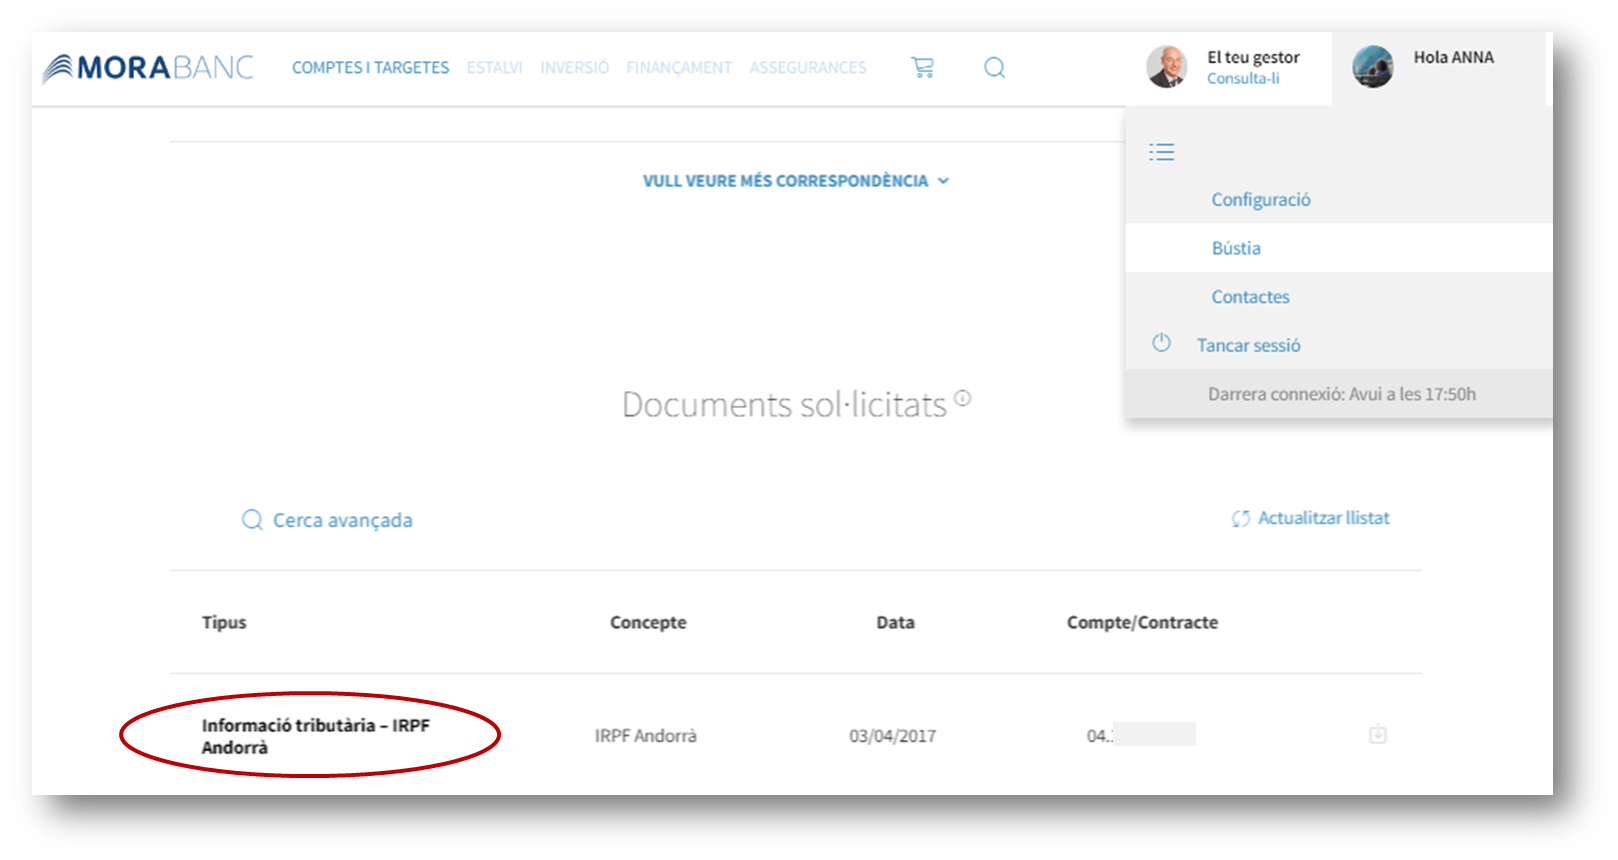The width and height of the screenshot is (1618, 860).
Task: Click the MoraBanc logo
Action: tap(148, 68)
